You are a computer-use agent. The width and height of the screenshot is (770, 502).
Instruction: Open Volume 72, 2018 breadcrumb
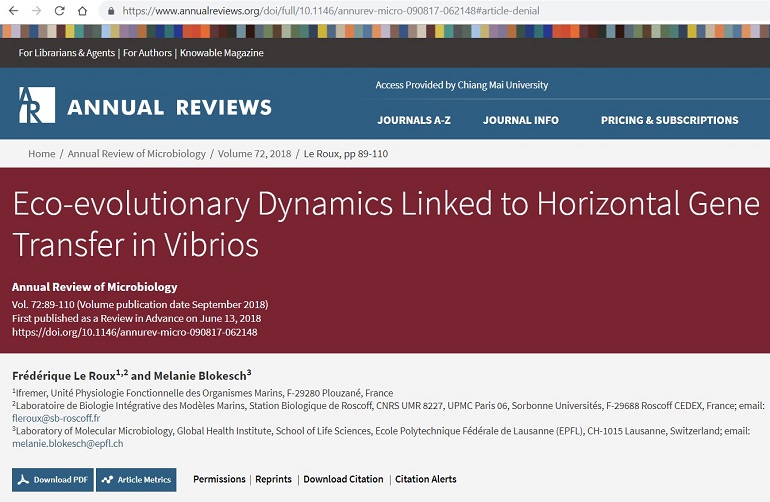254,154
